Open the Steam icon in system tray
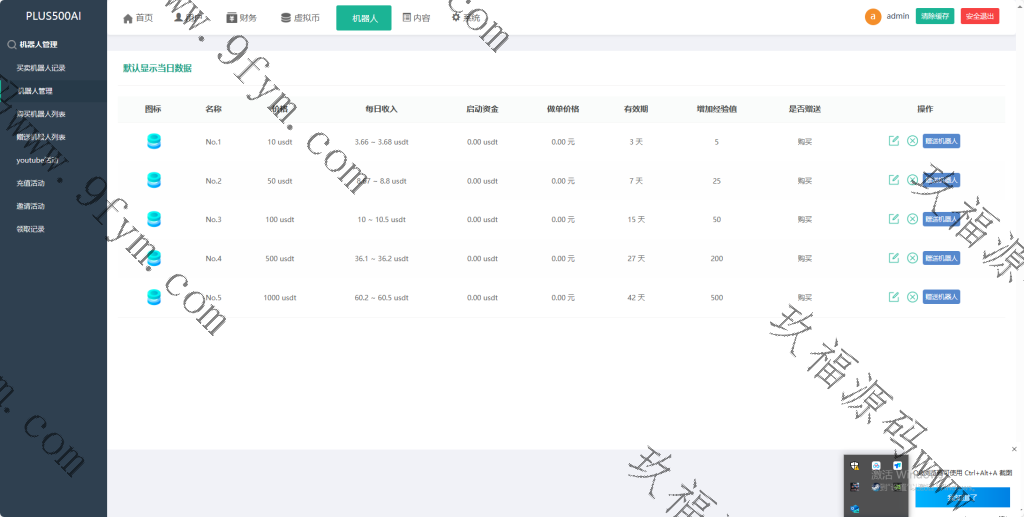1024x517 pixels. [876, 487]
